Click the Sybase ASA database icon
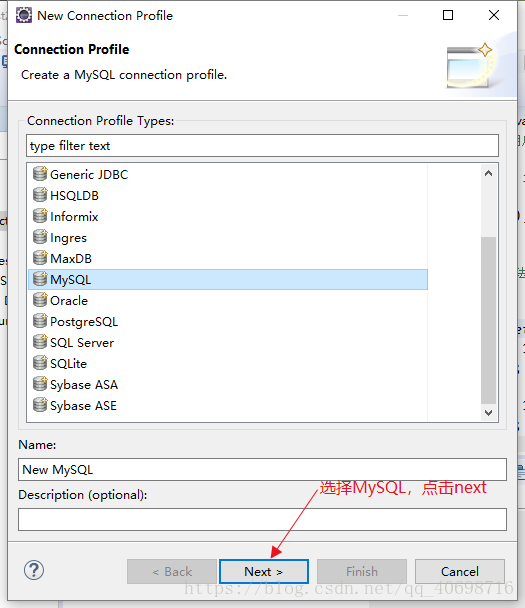This screenshot has height=608, width=525. [40, 384]
